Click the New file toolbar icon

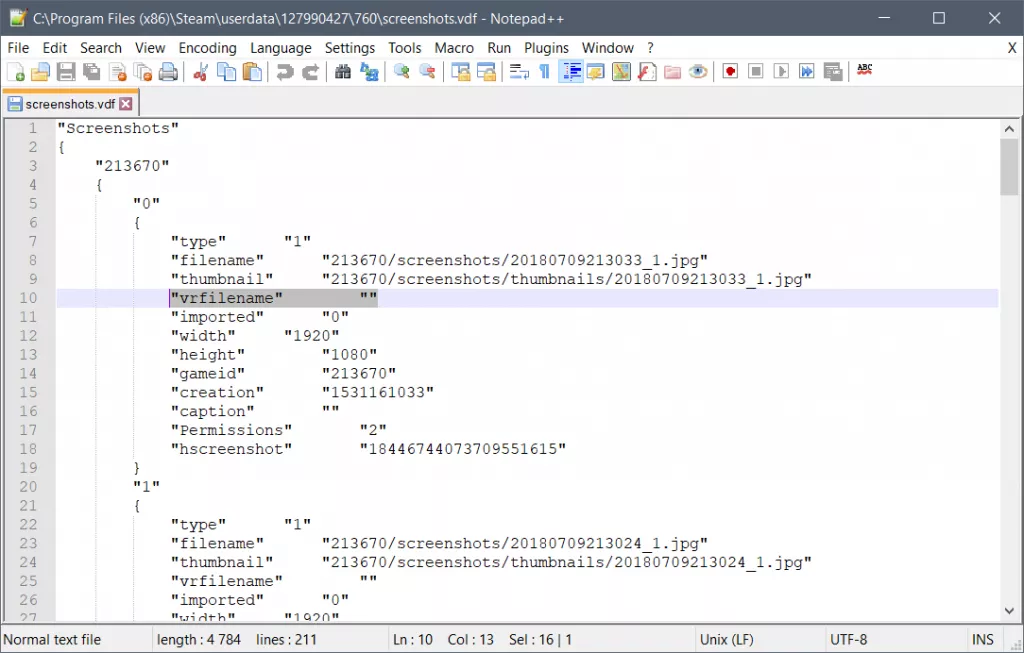[x=16, y=71]
